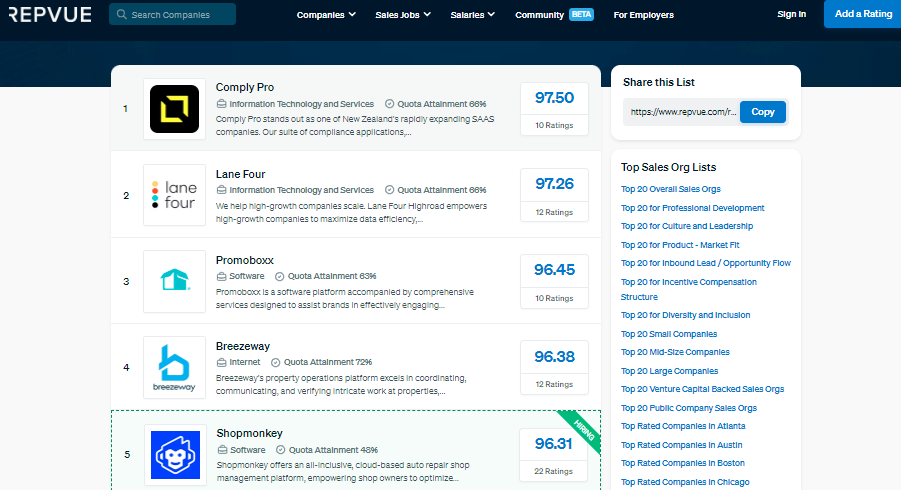Click the Add a Rating button
901x490 pixels.
tap(863, 14)
